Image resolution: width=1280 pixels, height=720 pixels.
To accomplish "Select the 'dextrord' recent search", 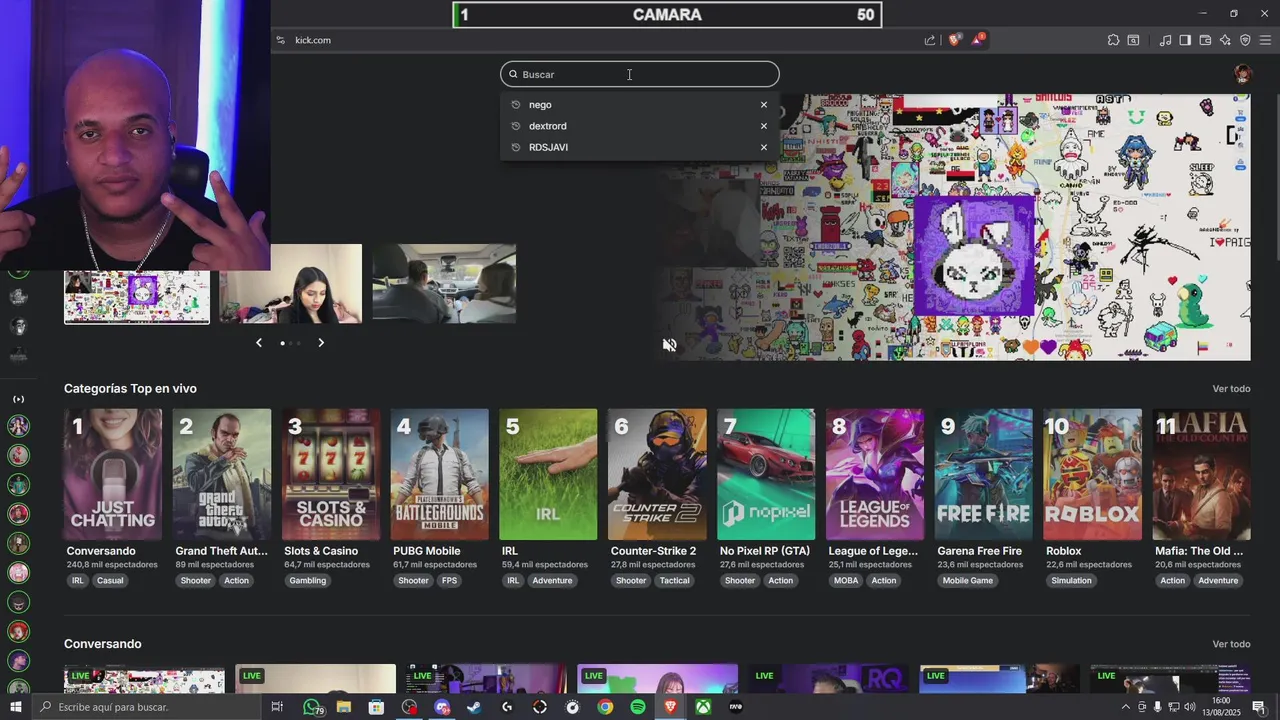I will pyautogui.click(x=547, y=126).
